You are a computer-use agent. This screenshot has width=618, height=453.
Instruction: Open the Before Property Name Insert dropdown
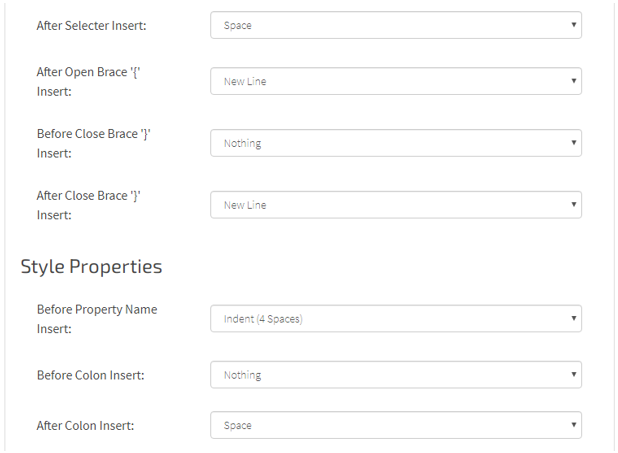[x=395, y=319]
